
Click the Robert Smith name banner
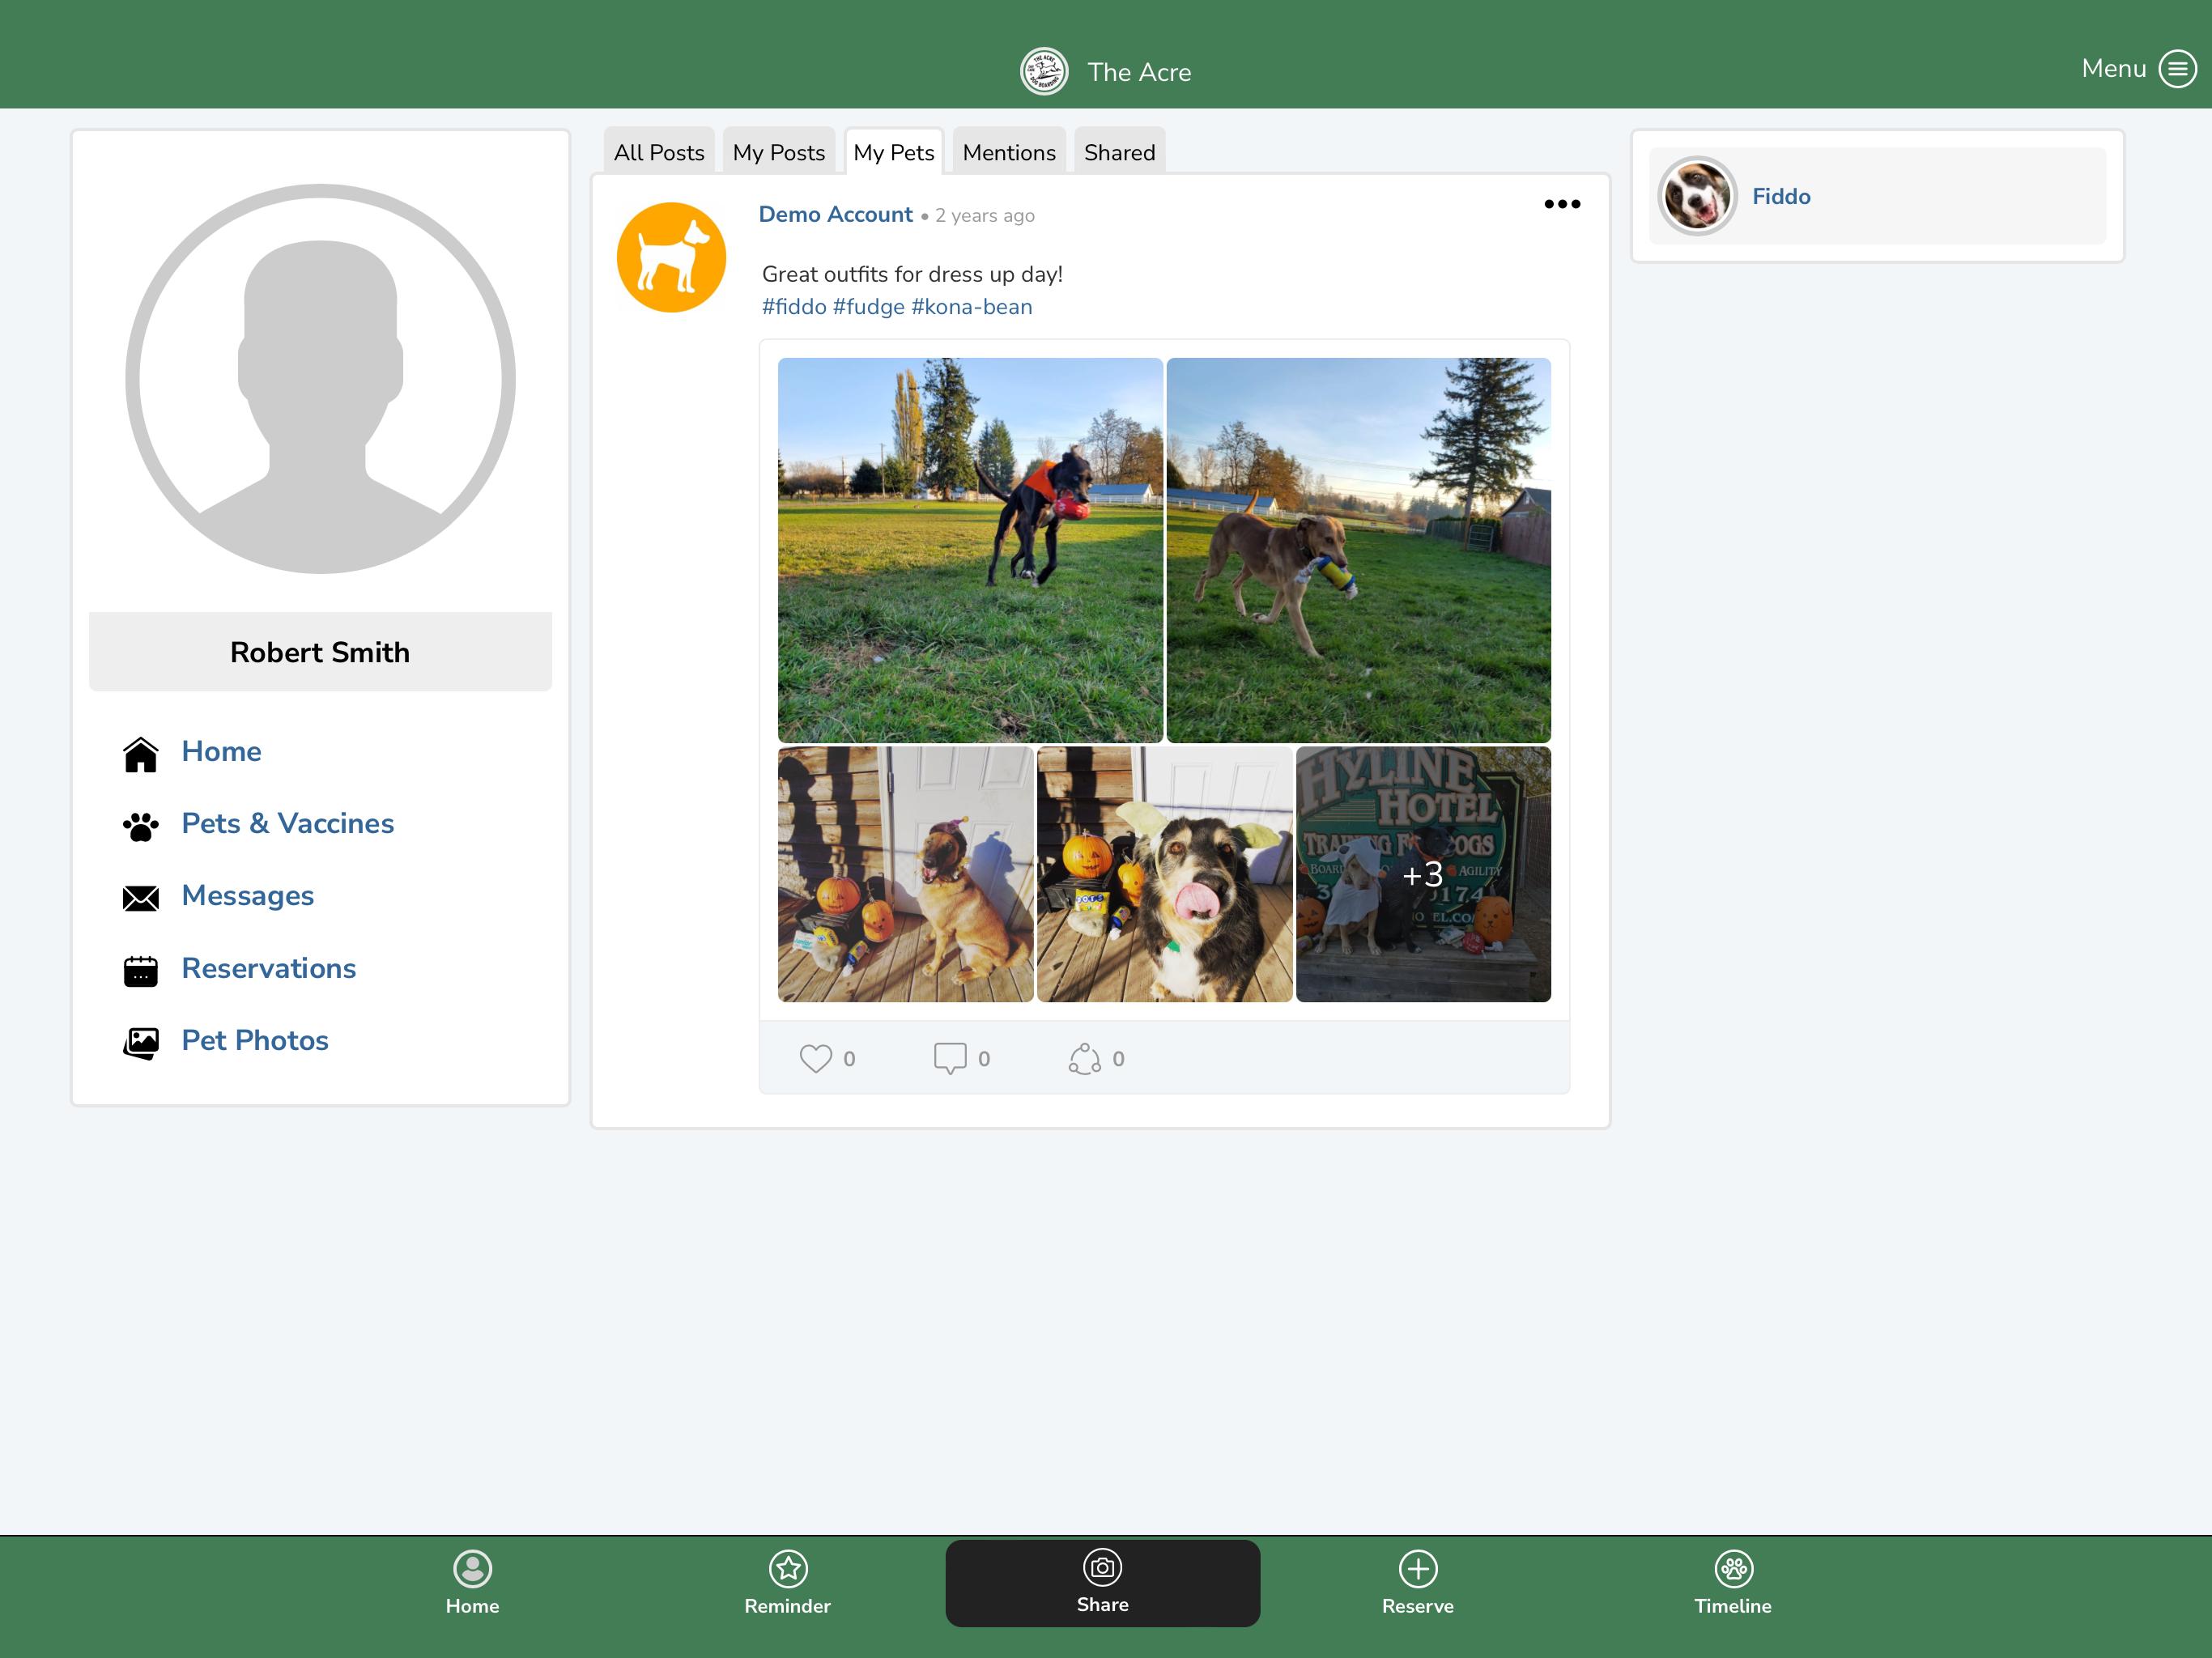pos(320,652)
